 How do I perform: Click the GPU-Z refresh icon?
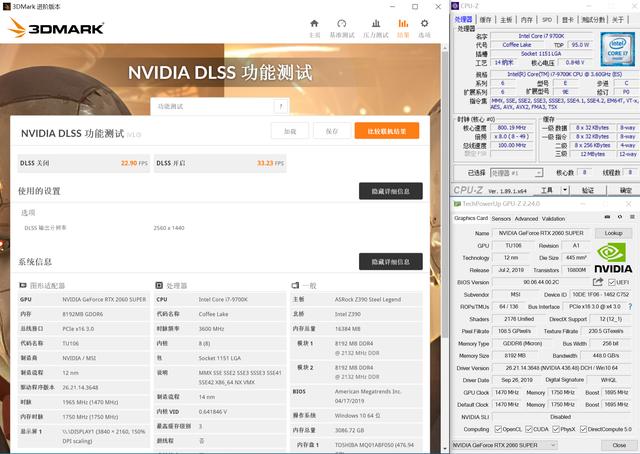click(x=620, y=217)
